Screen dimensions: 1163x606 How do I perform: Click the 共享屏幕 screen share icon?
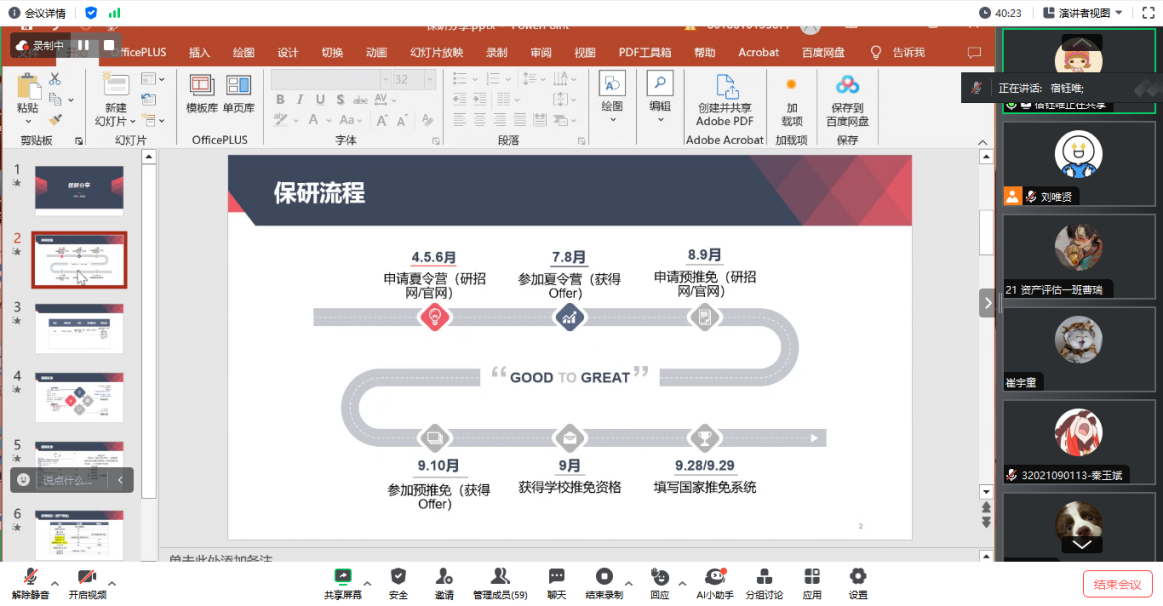click(x=342, y=578)
